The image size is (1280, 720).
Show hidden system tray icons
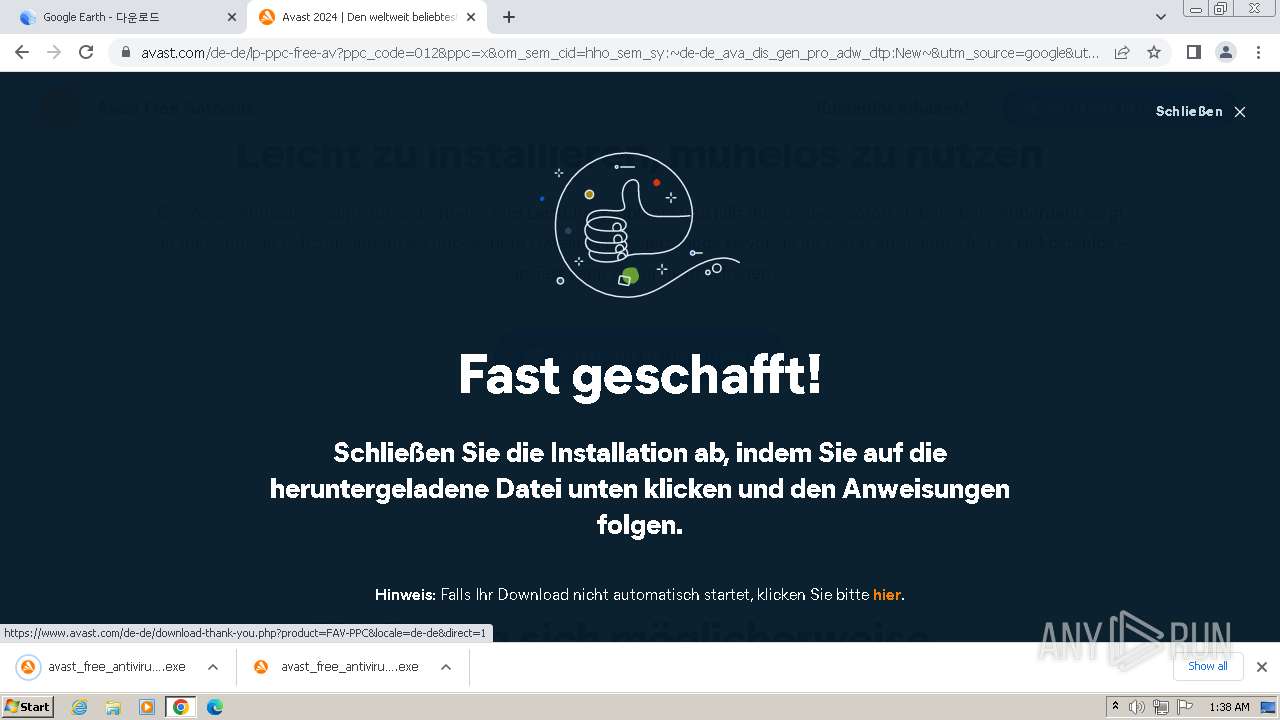[x=1115, y=707]
